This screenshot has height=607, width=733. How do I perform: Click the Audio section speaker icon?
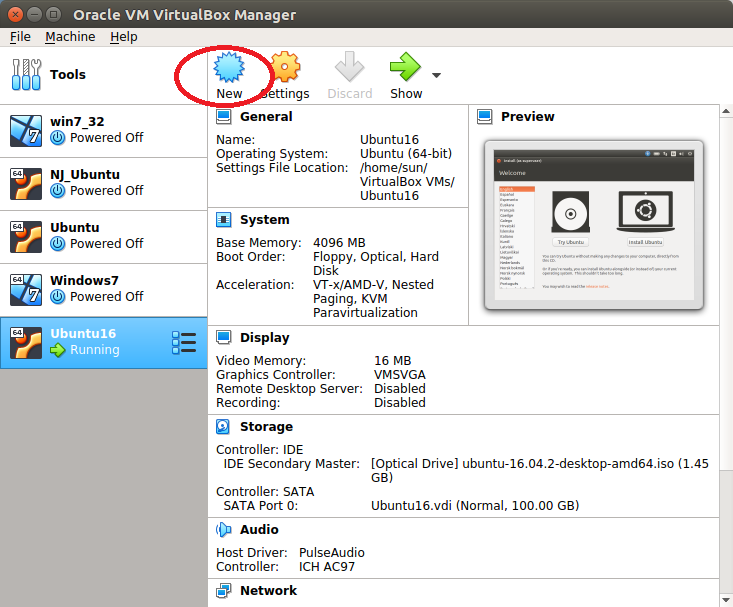[x=223, y=529]
